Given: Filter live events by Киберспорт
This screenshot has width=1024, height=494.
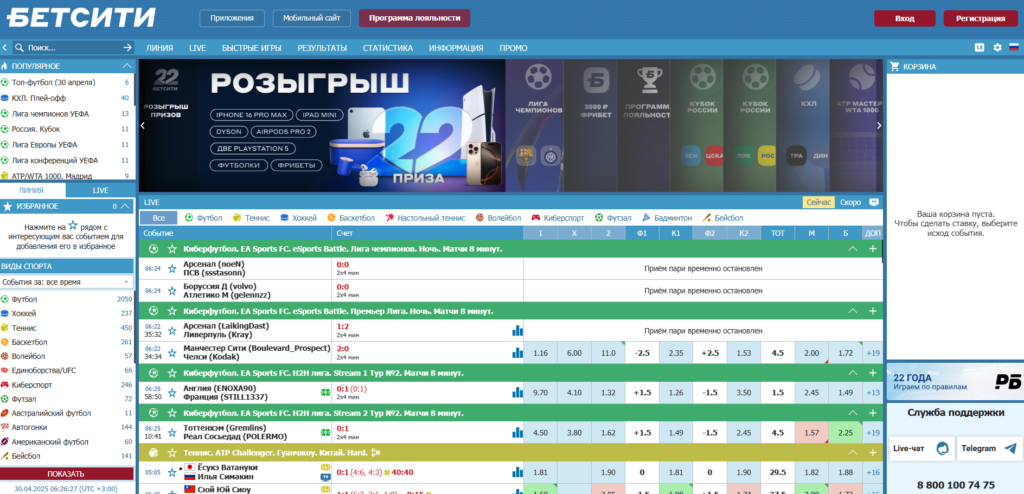Looking at the screenshot, I should 558,218.
